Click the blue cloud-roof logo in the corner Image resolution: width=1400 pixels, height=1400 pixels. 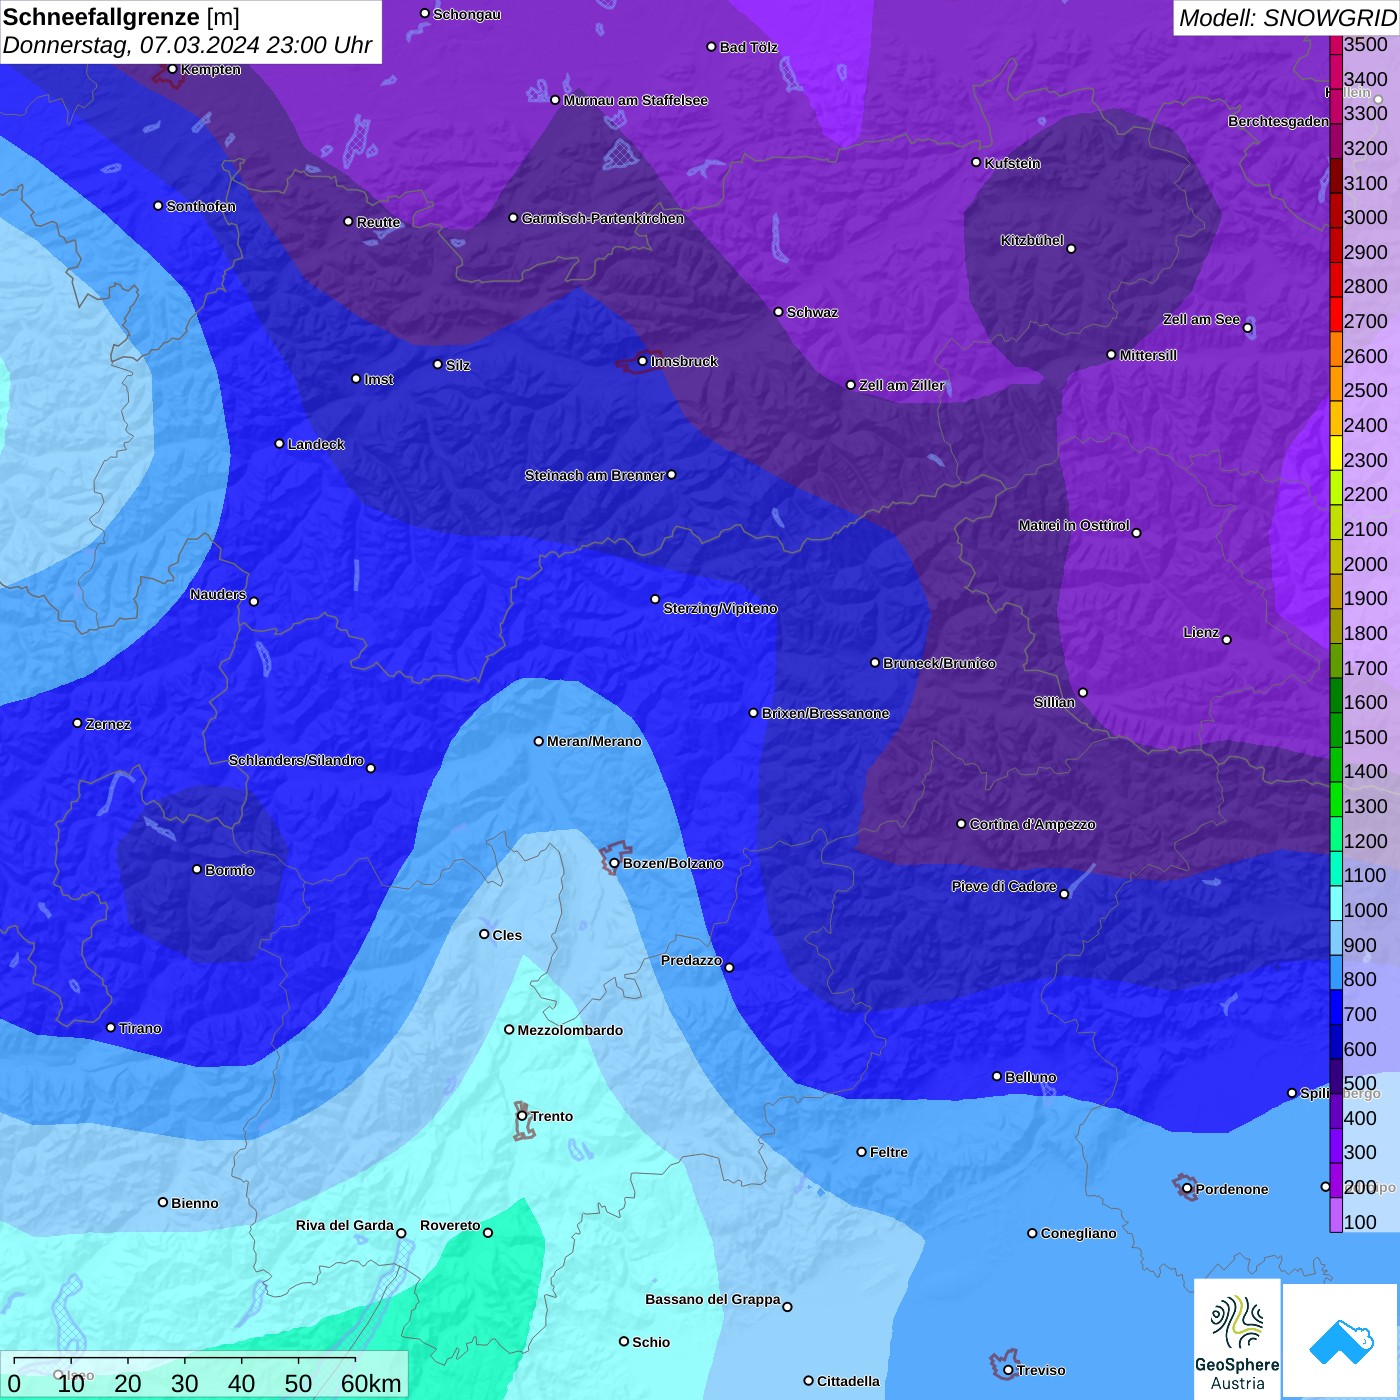[x=1340, y=1341]
